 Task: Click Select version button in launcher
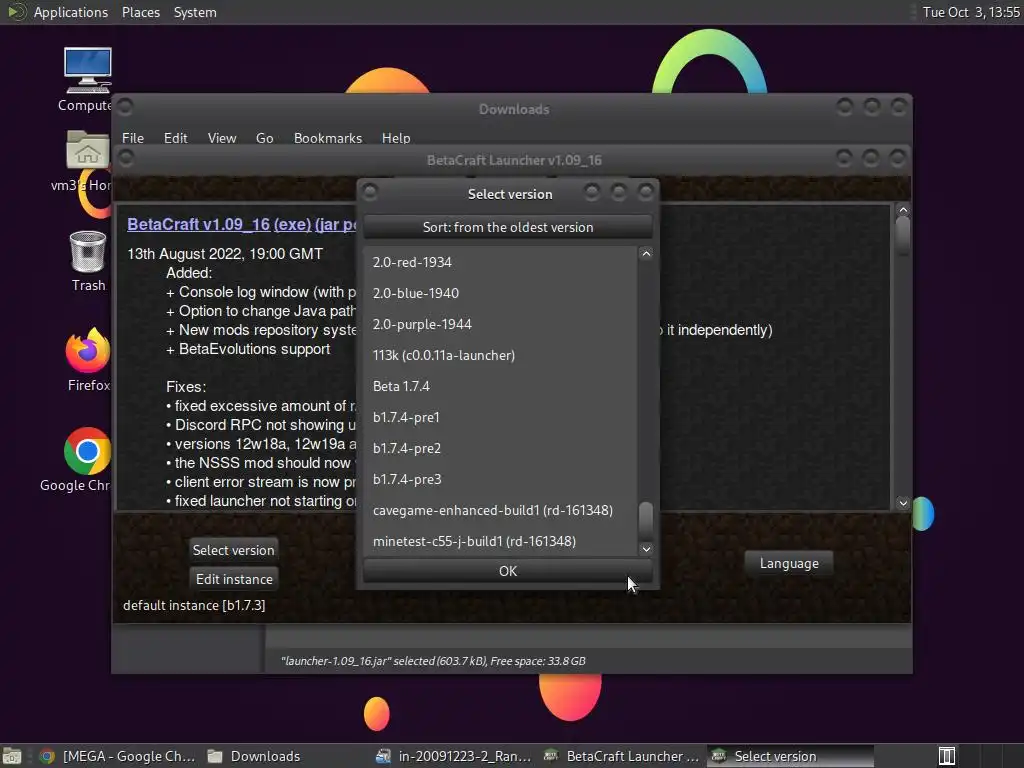[233, 550]
